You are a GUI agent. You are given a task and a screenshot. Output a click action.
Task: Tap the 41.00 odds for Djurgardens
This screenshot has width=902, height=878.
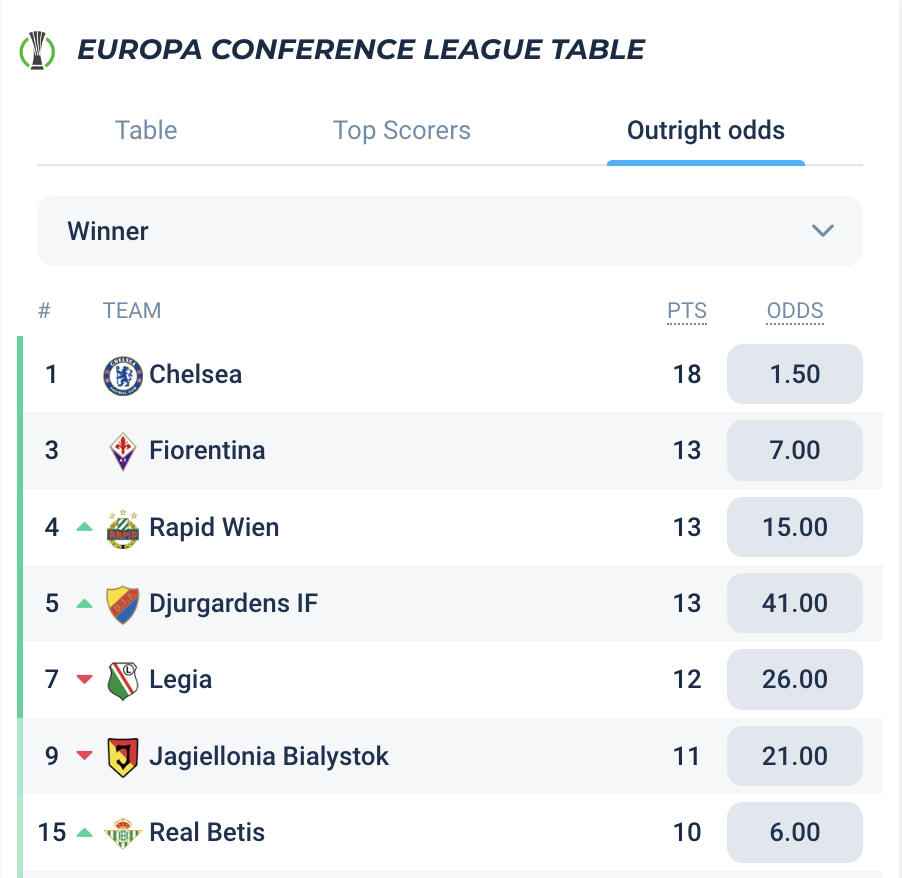(794, 604)
